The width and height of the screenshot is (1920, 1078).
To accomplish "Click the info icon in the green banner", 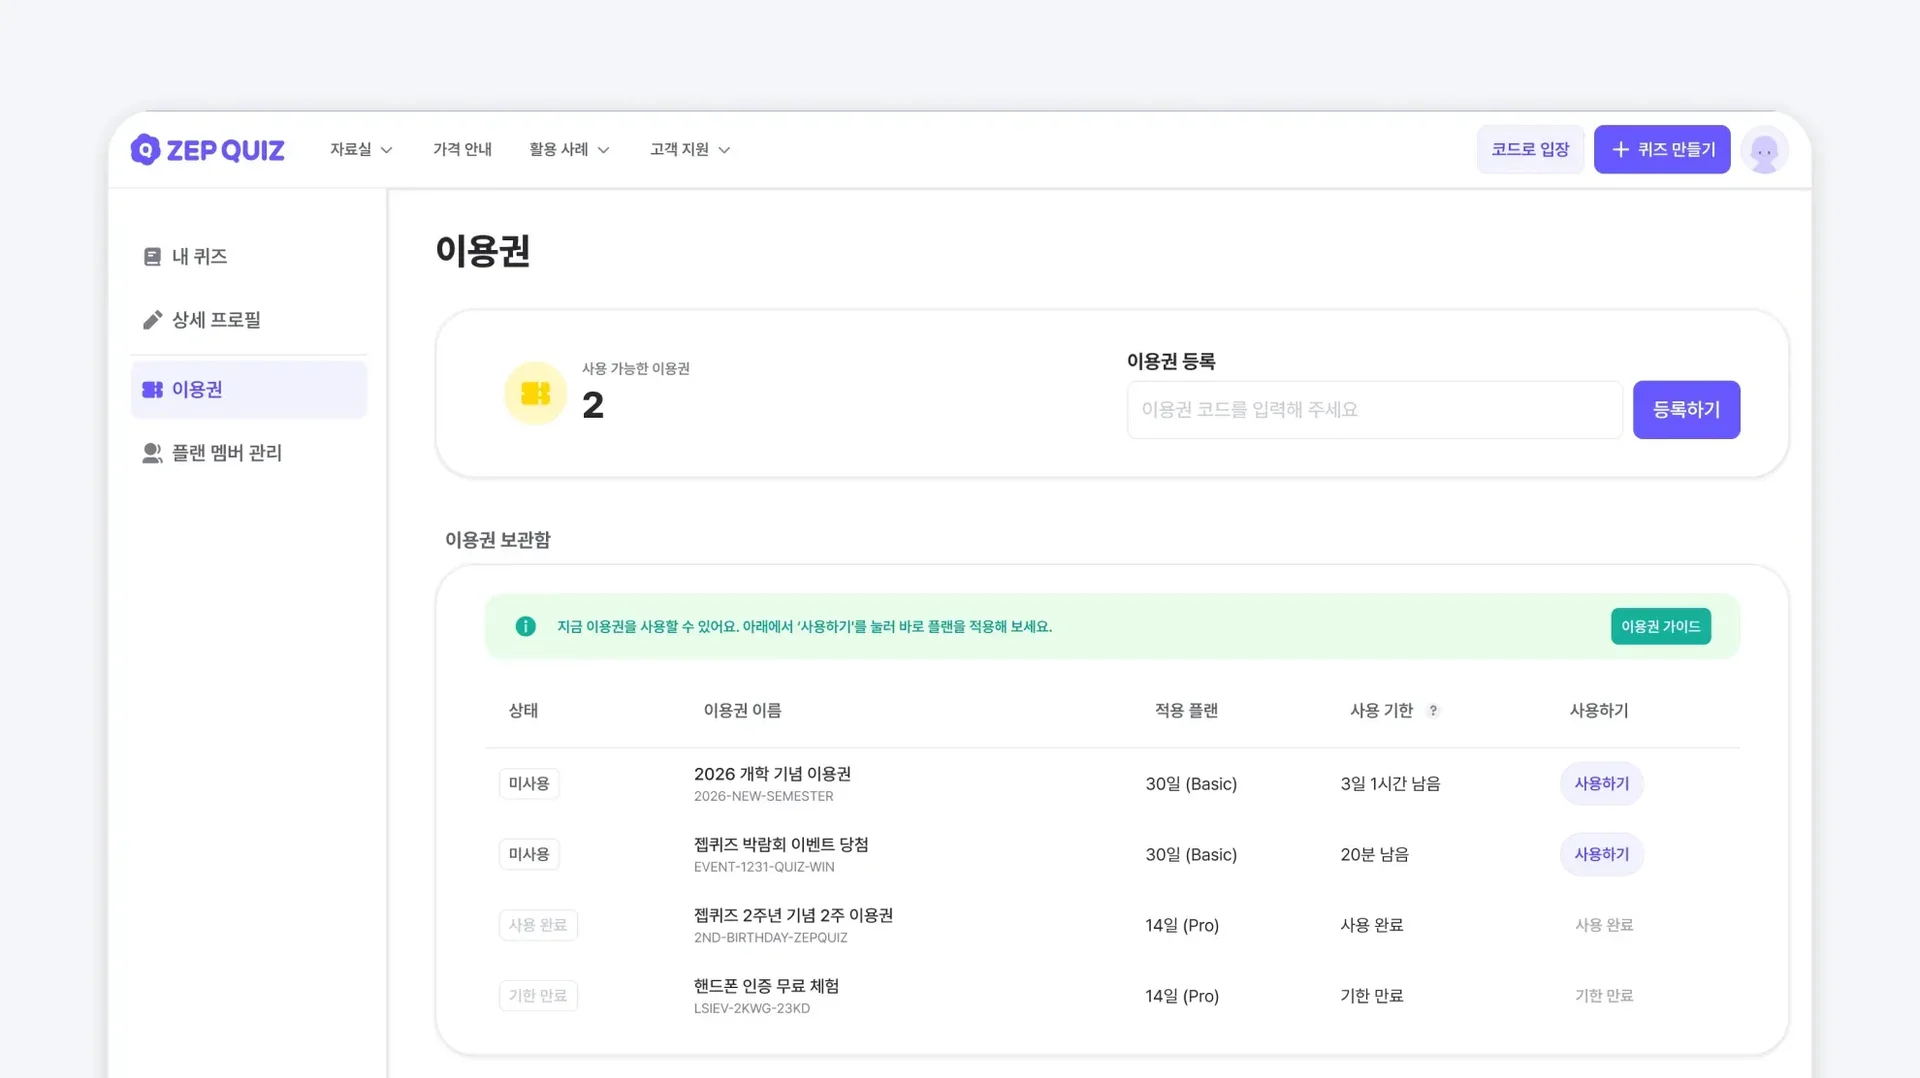I will [525, 626].
